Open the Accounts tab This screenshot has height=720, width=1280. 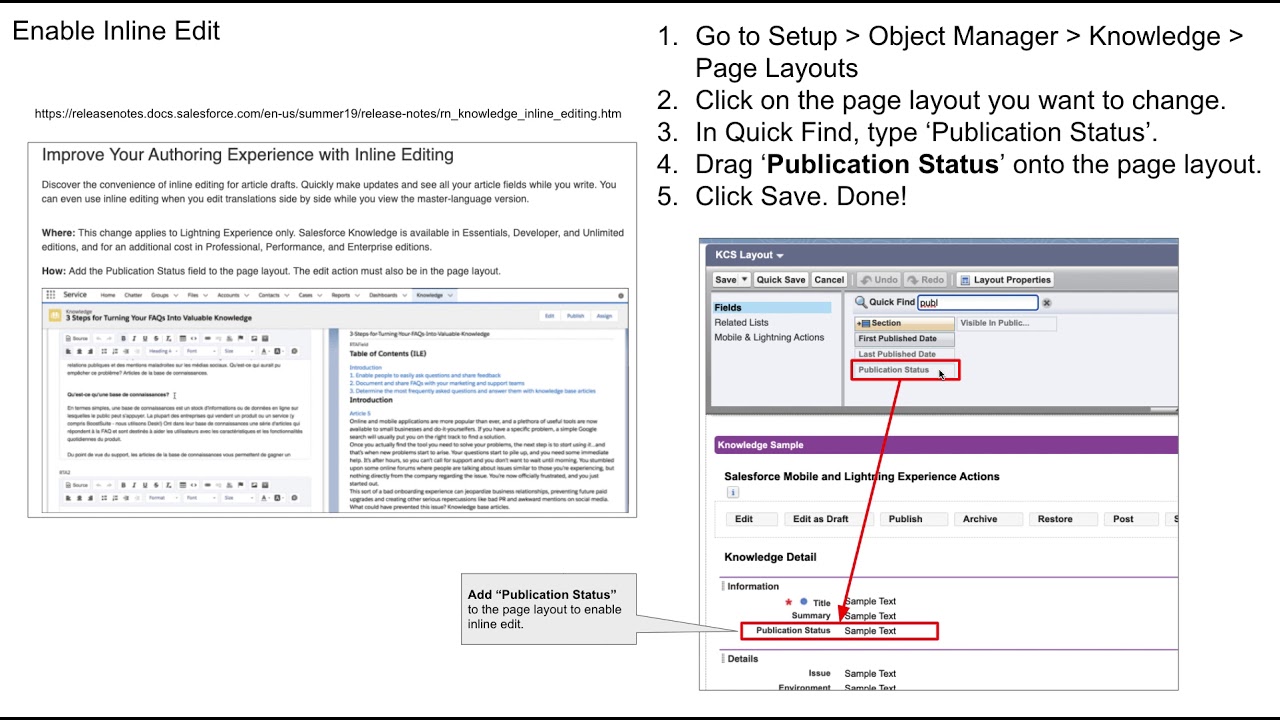click(233, 295)
